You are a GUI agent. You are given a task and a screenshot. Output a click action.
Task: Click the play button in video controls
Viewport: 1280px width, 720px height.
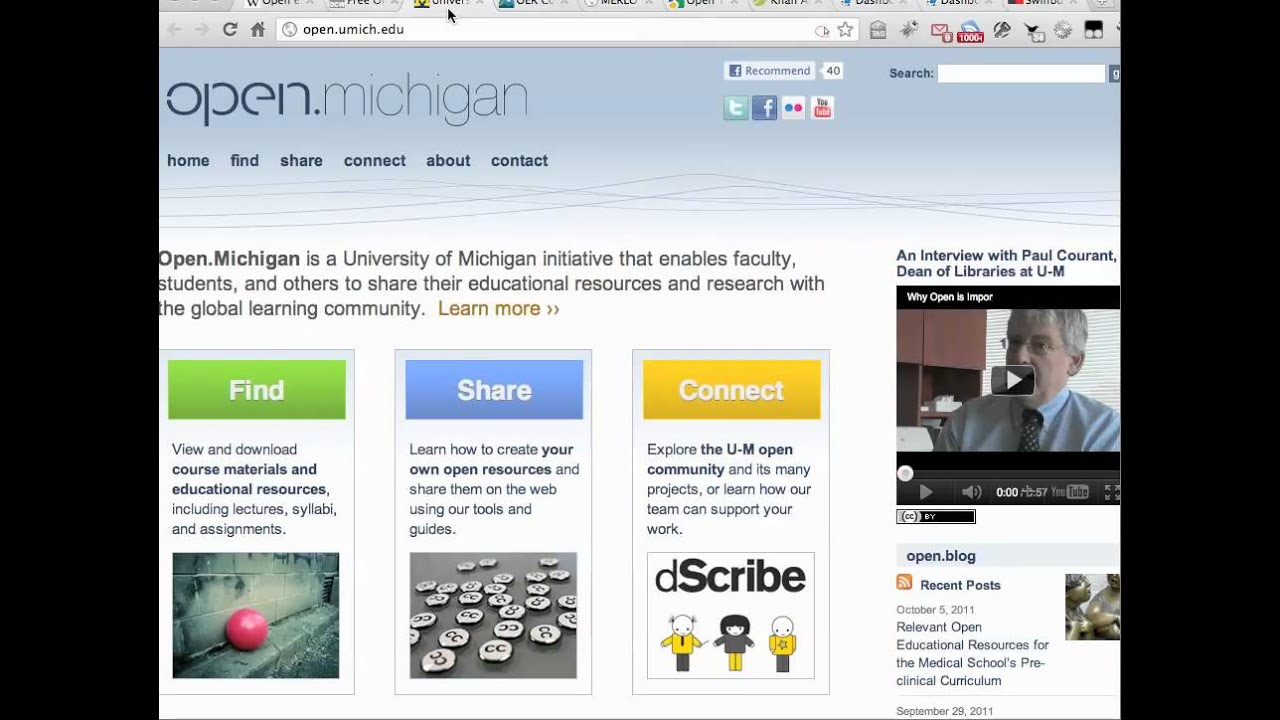[926, 492]
